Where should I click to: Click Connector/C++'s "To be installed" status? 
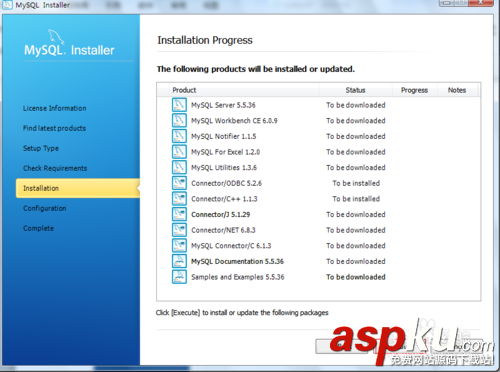(356, 199)
